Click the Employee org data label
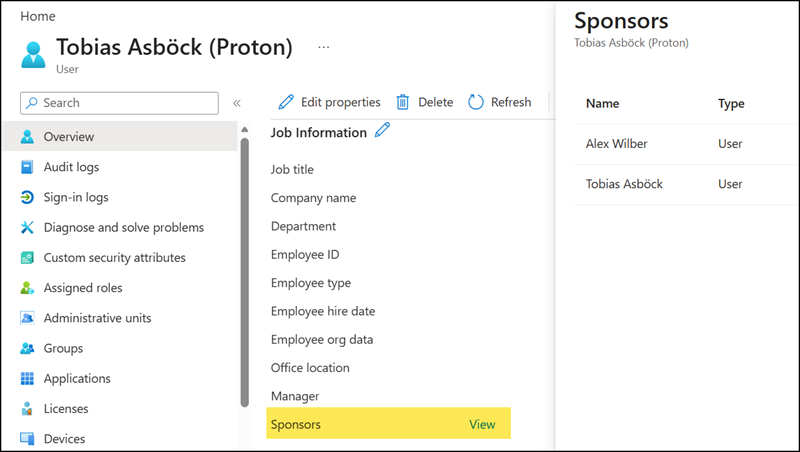Viewport: 800px width, 452px height. point(322,340)
